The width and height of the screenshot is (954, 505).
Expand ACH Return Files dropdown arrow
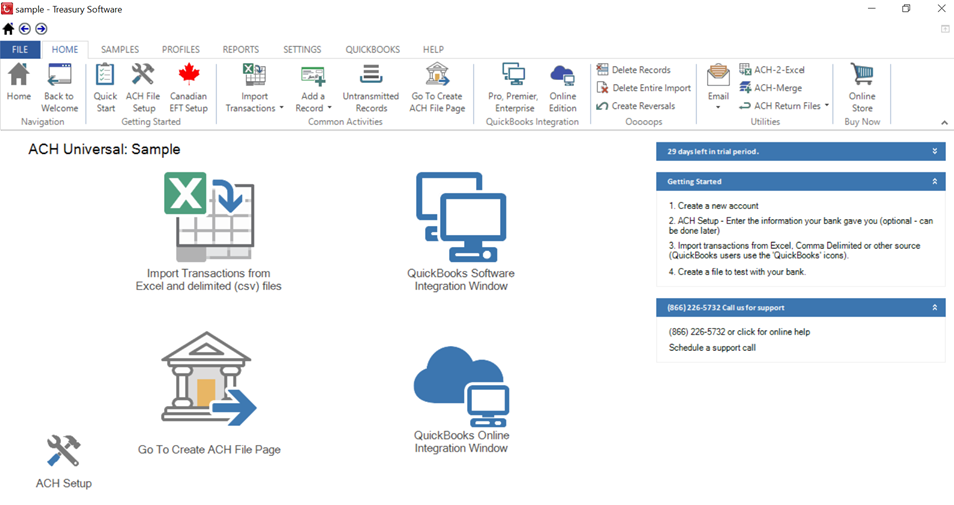pos(827,105)
